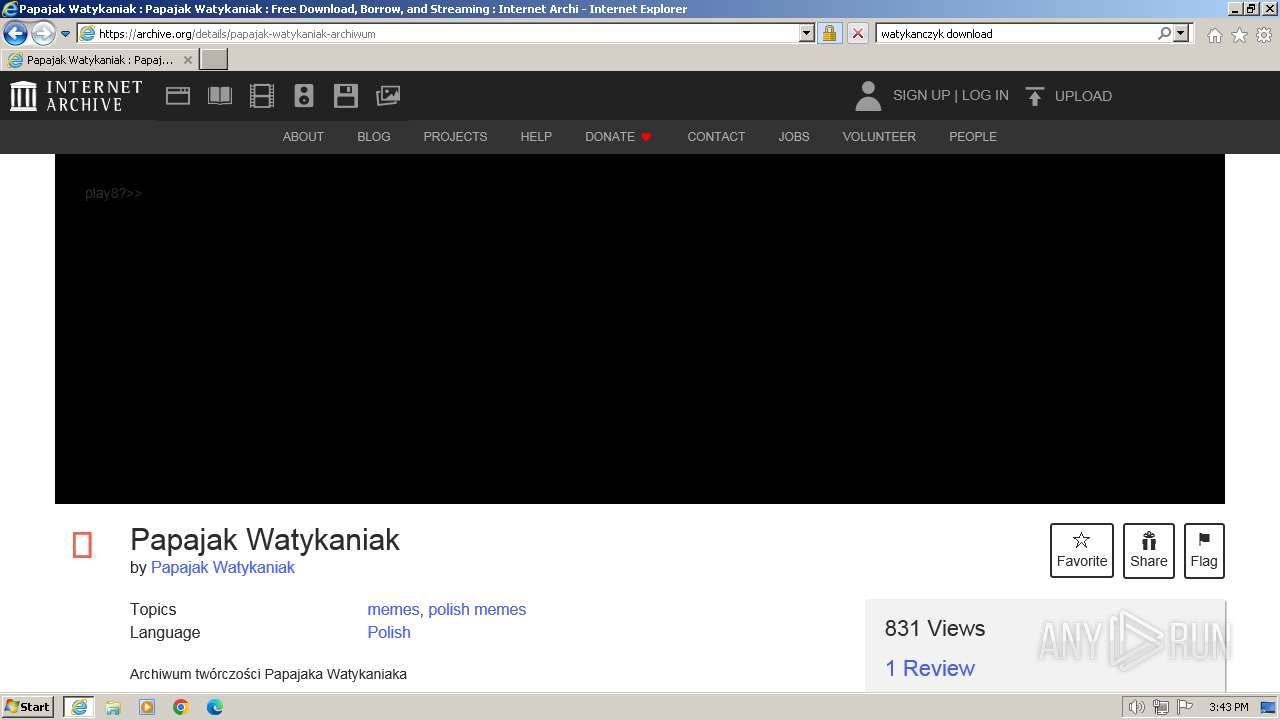Open Microsoft Edge in taskbar

tap(215, 707)
